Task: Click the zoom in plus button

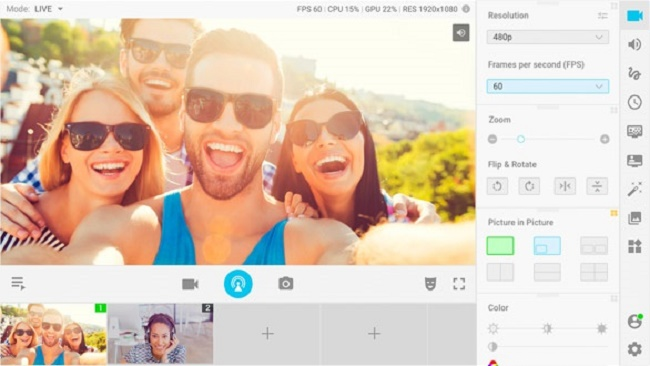Action: 604,139
